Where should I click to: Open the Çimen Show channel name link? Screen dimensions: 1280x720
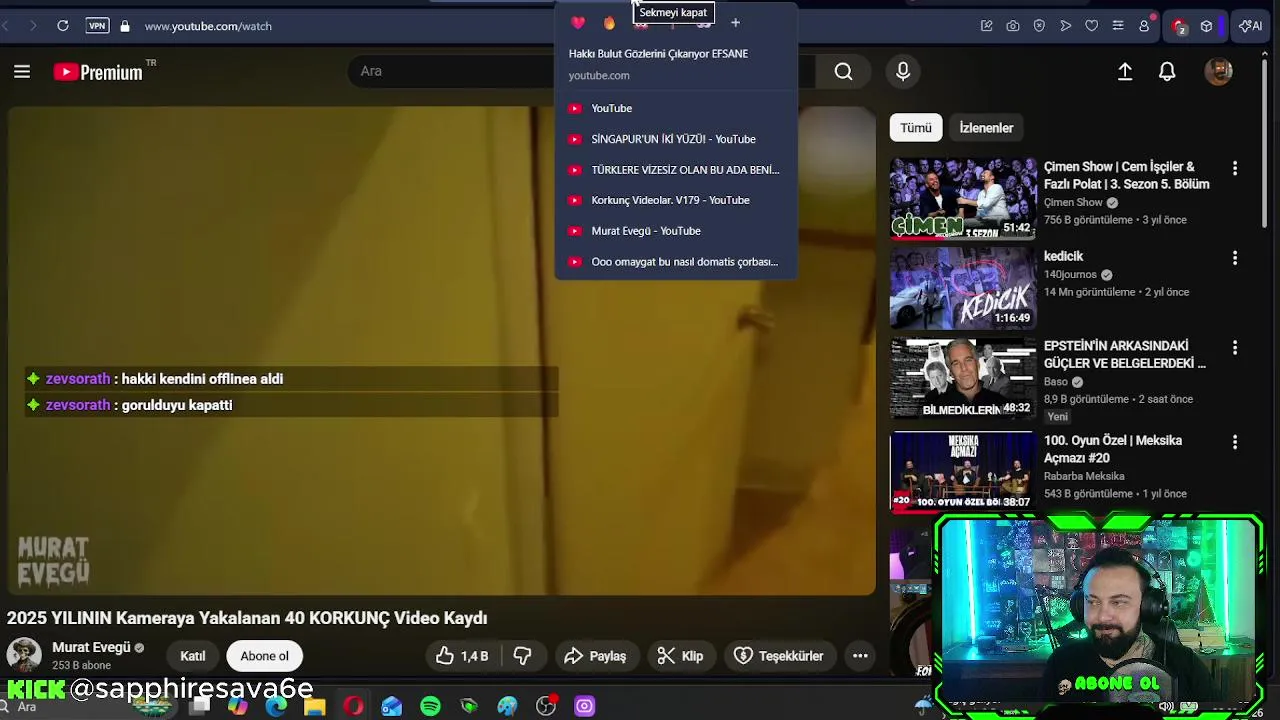point(1073,202)
